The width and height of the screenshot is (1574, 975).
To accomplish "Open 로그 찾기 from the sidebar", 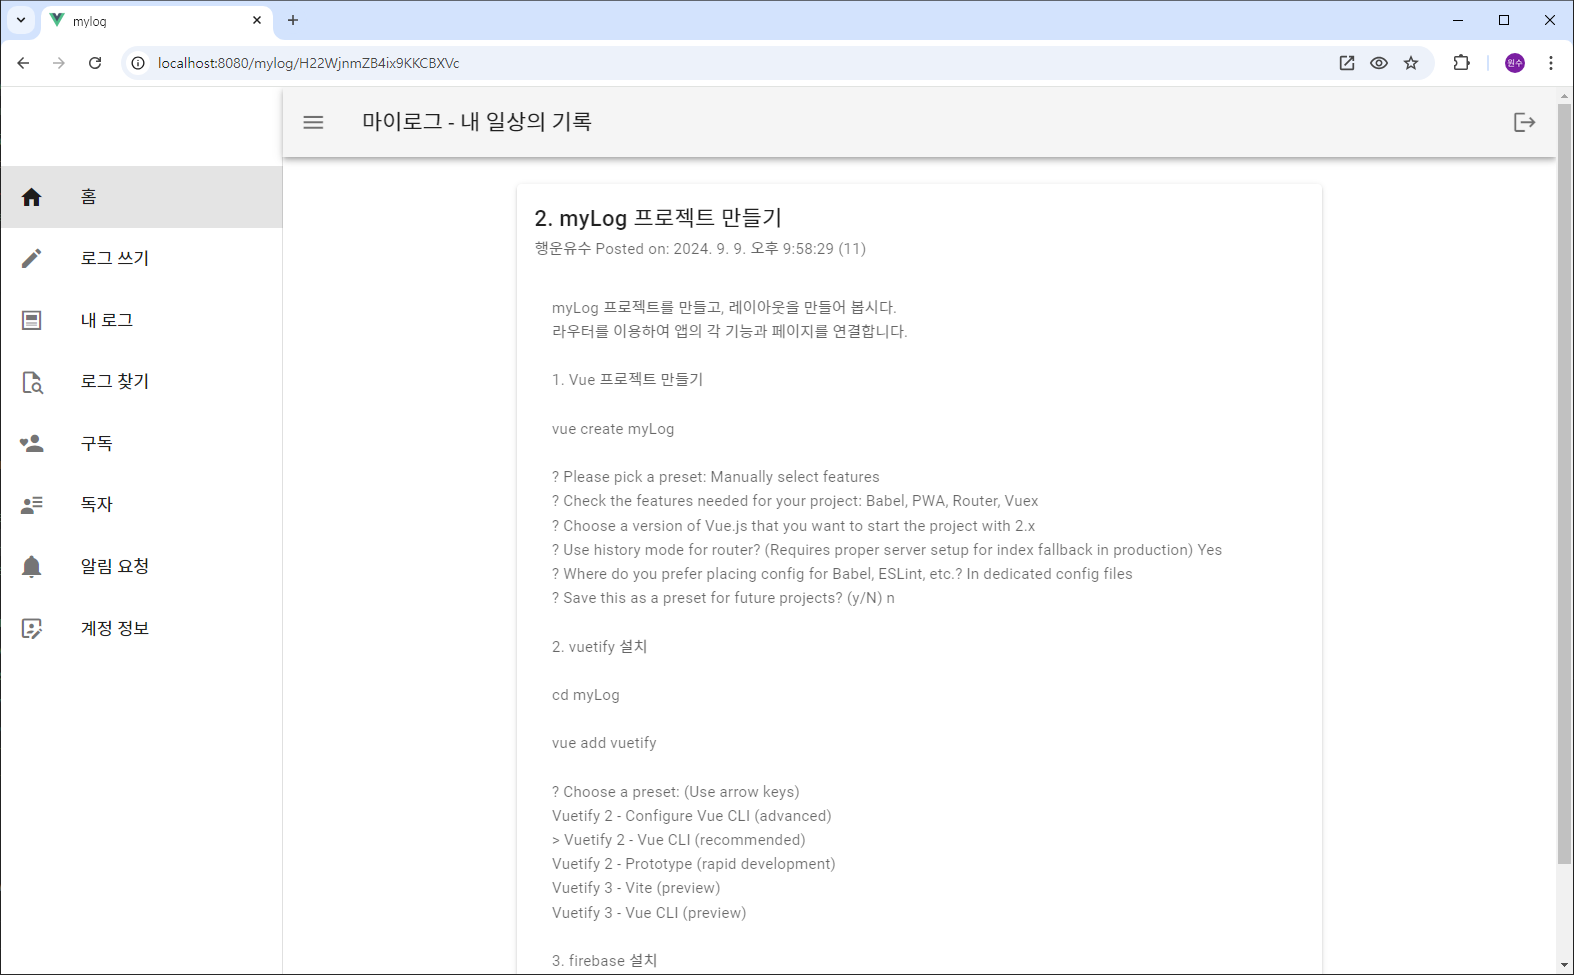I will tap(141, 382).
